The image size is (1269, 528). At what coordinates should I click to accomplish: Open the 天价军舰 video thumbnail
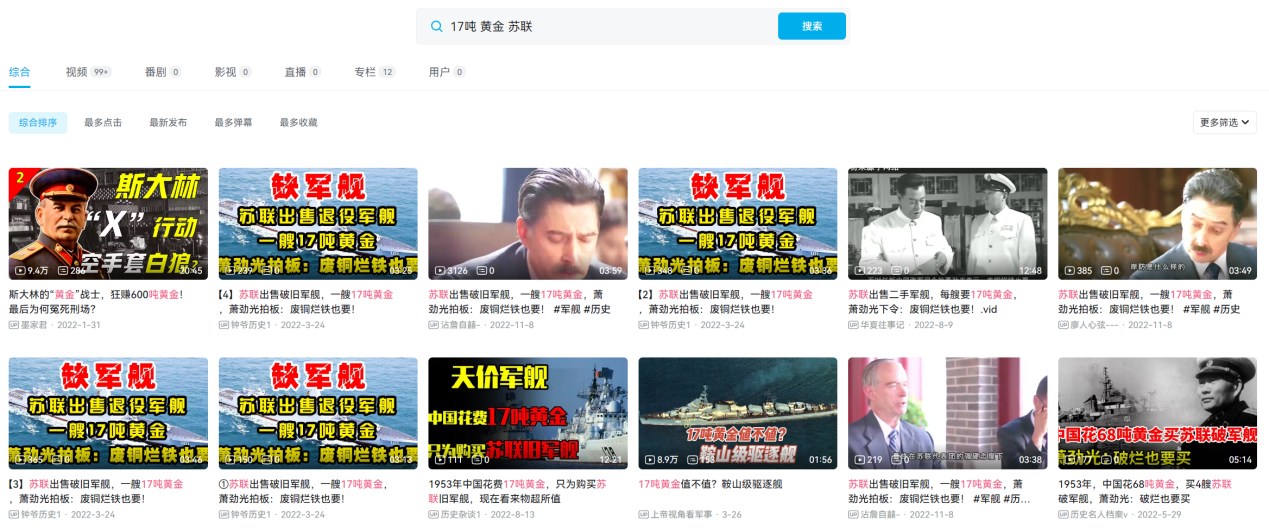[x=528, y=414]
